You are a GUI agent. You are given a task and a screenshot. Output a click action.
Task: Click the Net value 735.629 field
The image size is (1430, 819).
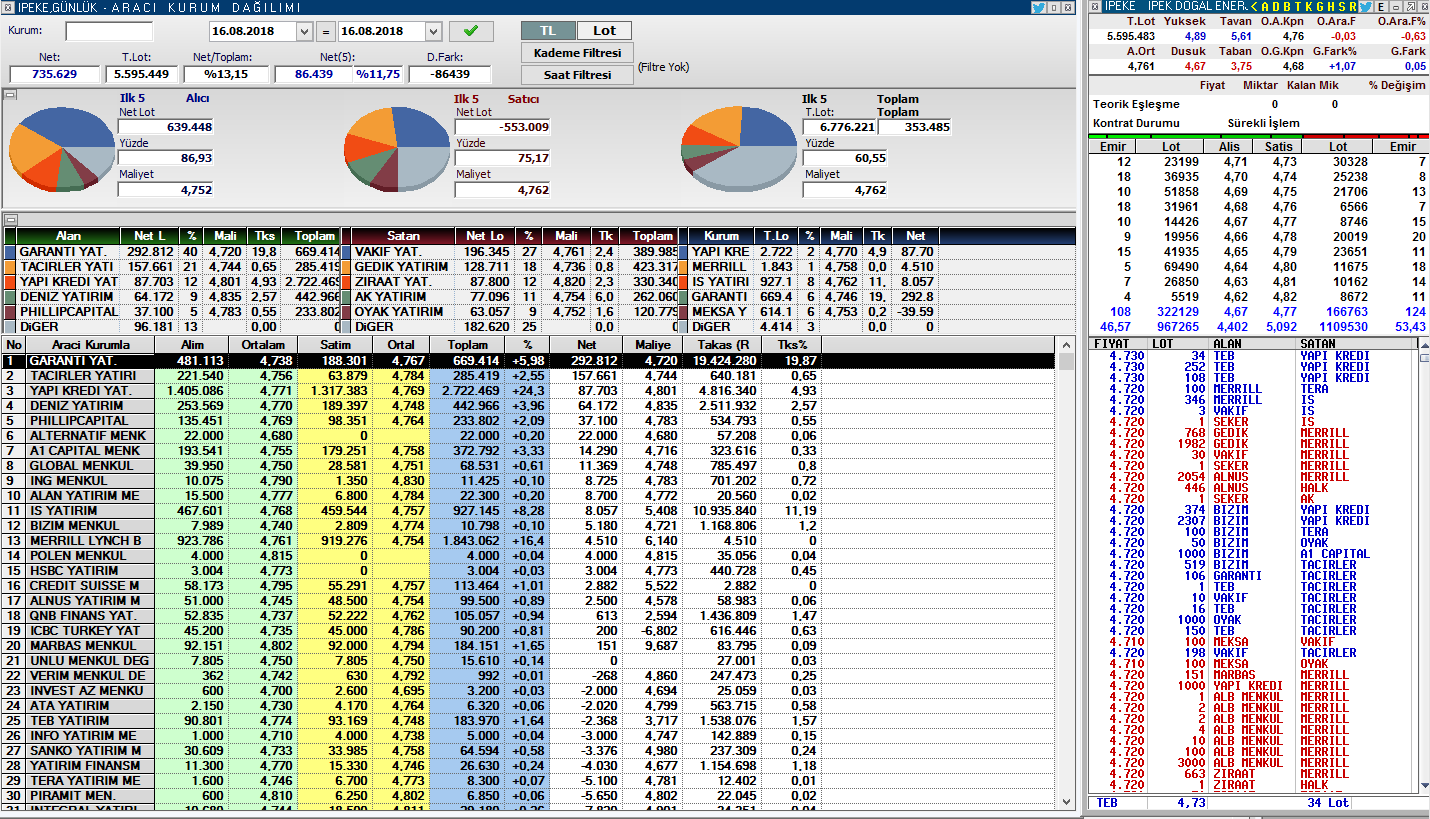[x=55, y=74]
